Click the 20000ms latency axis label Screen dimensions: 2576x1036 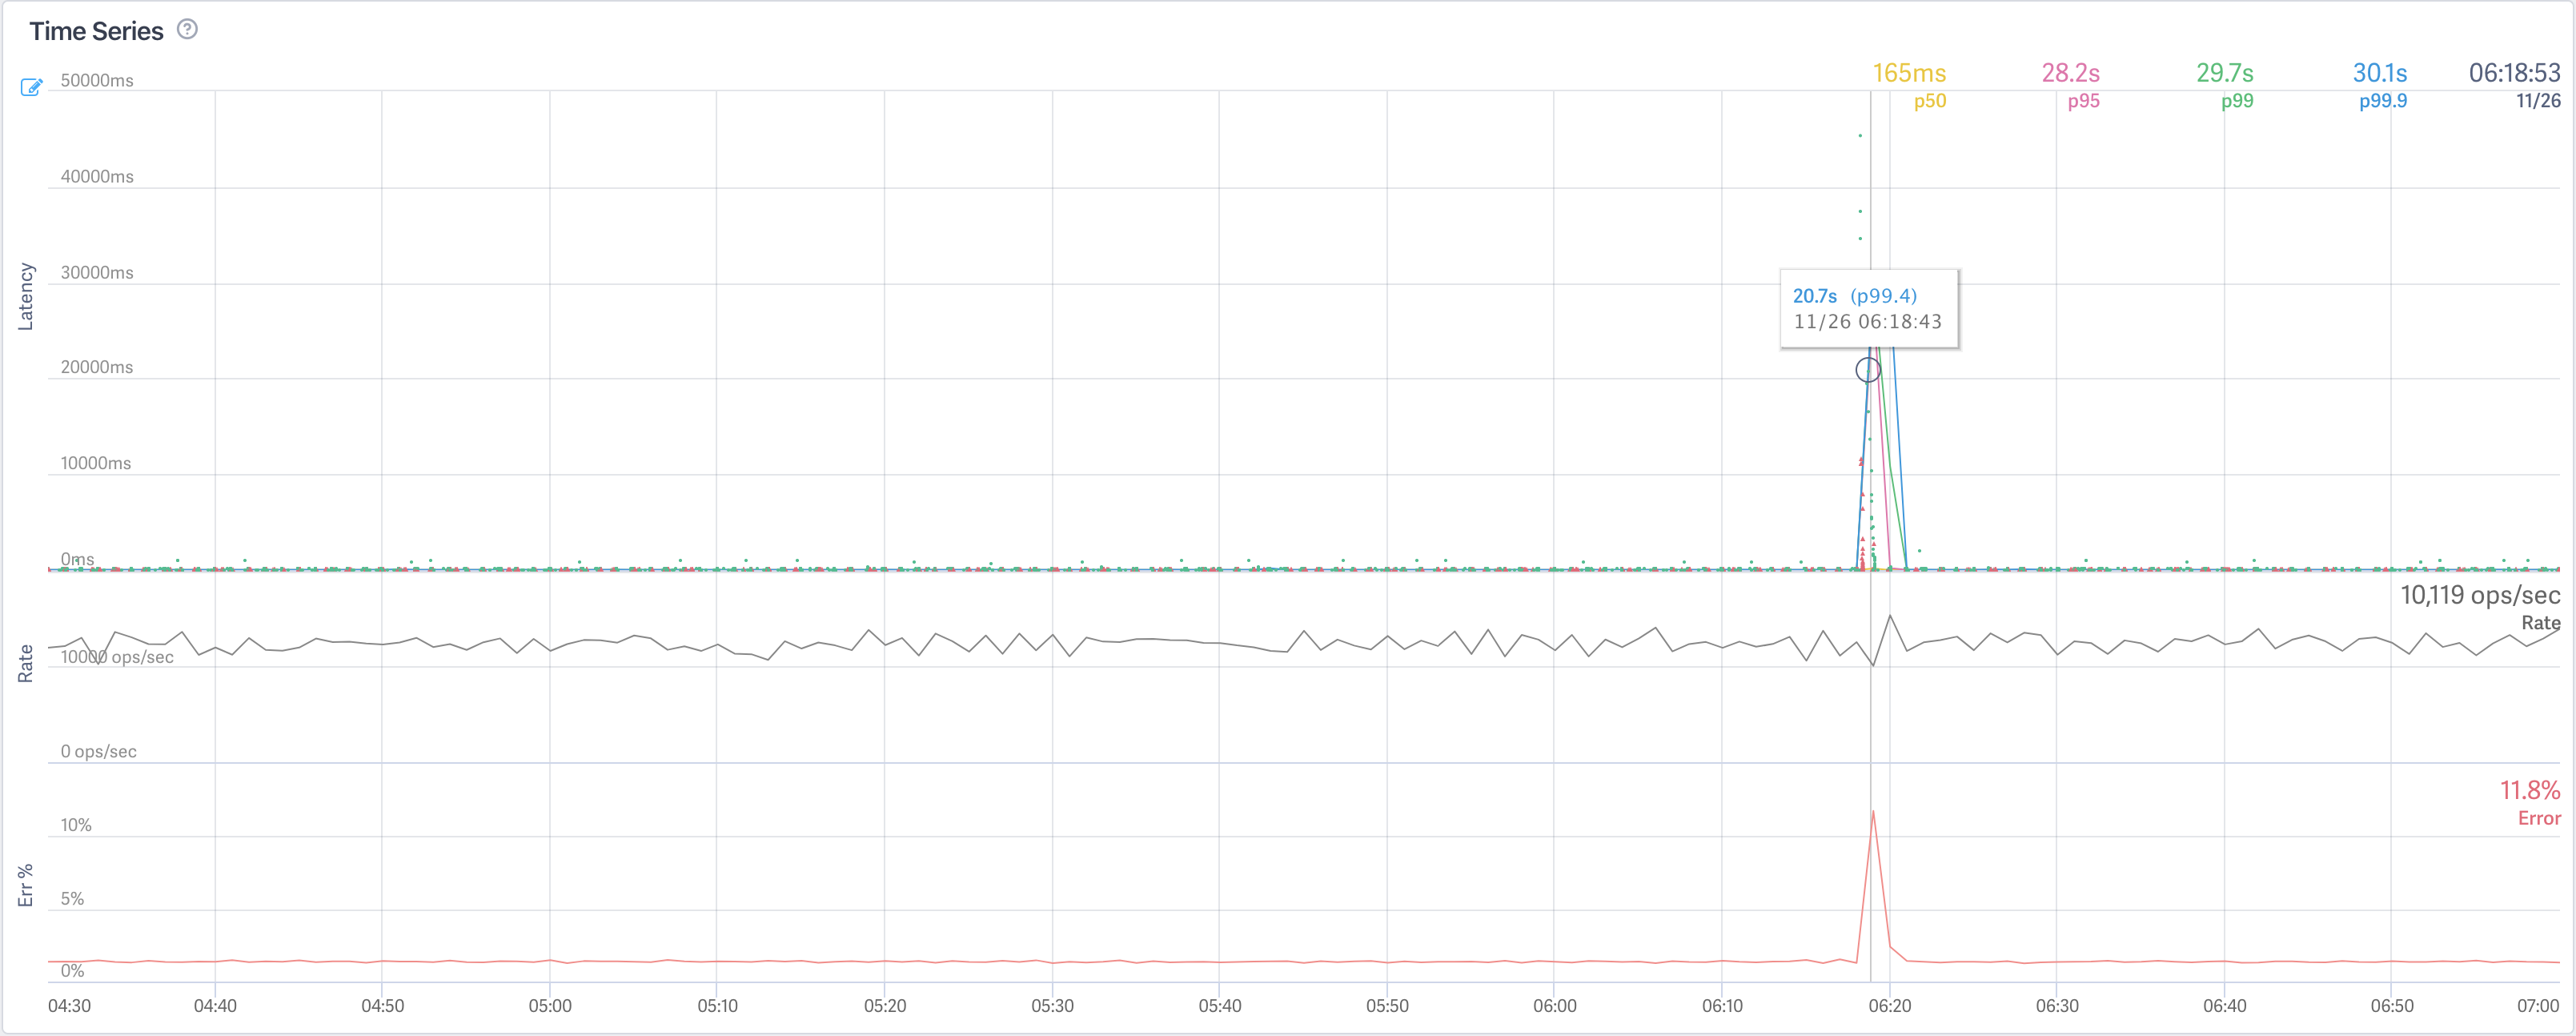point(97,367)
